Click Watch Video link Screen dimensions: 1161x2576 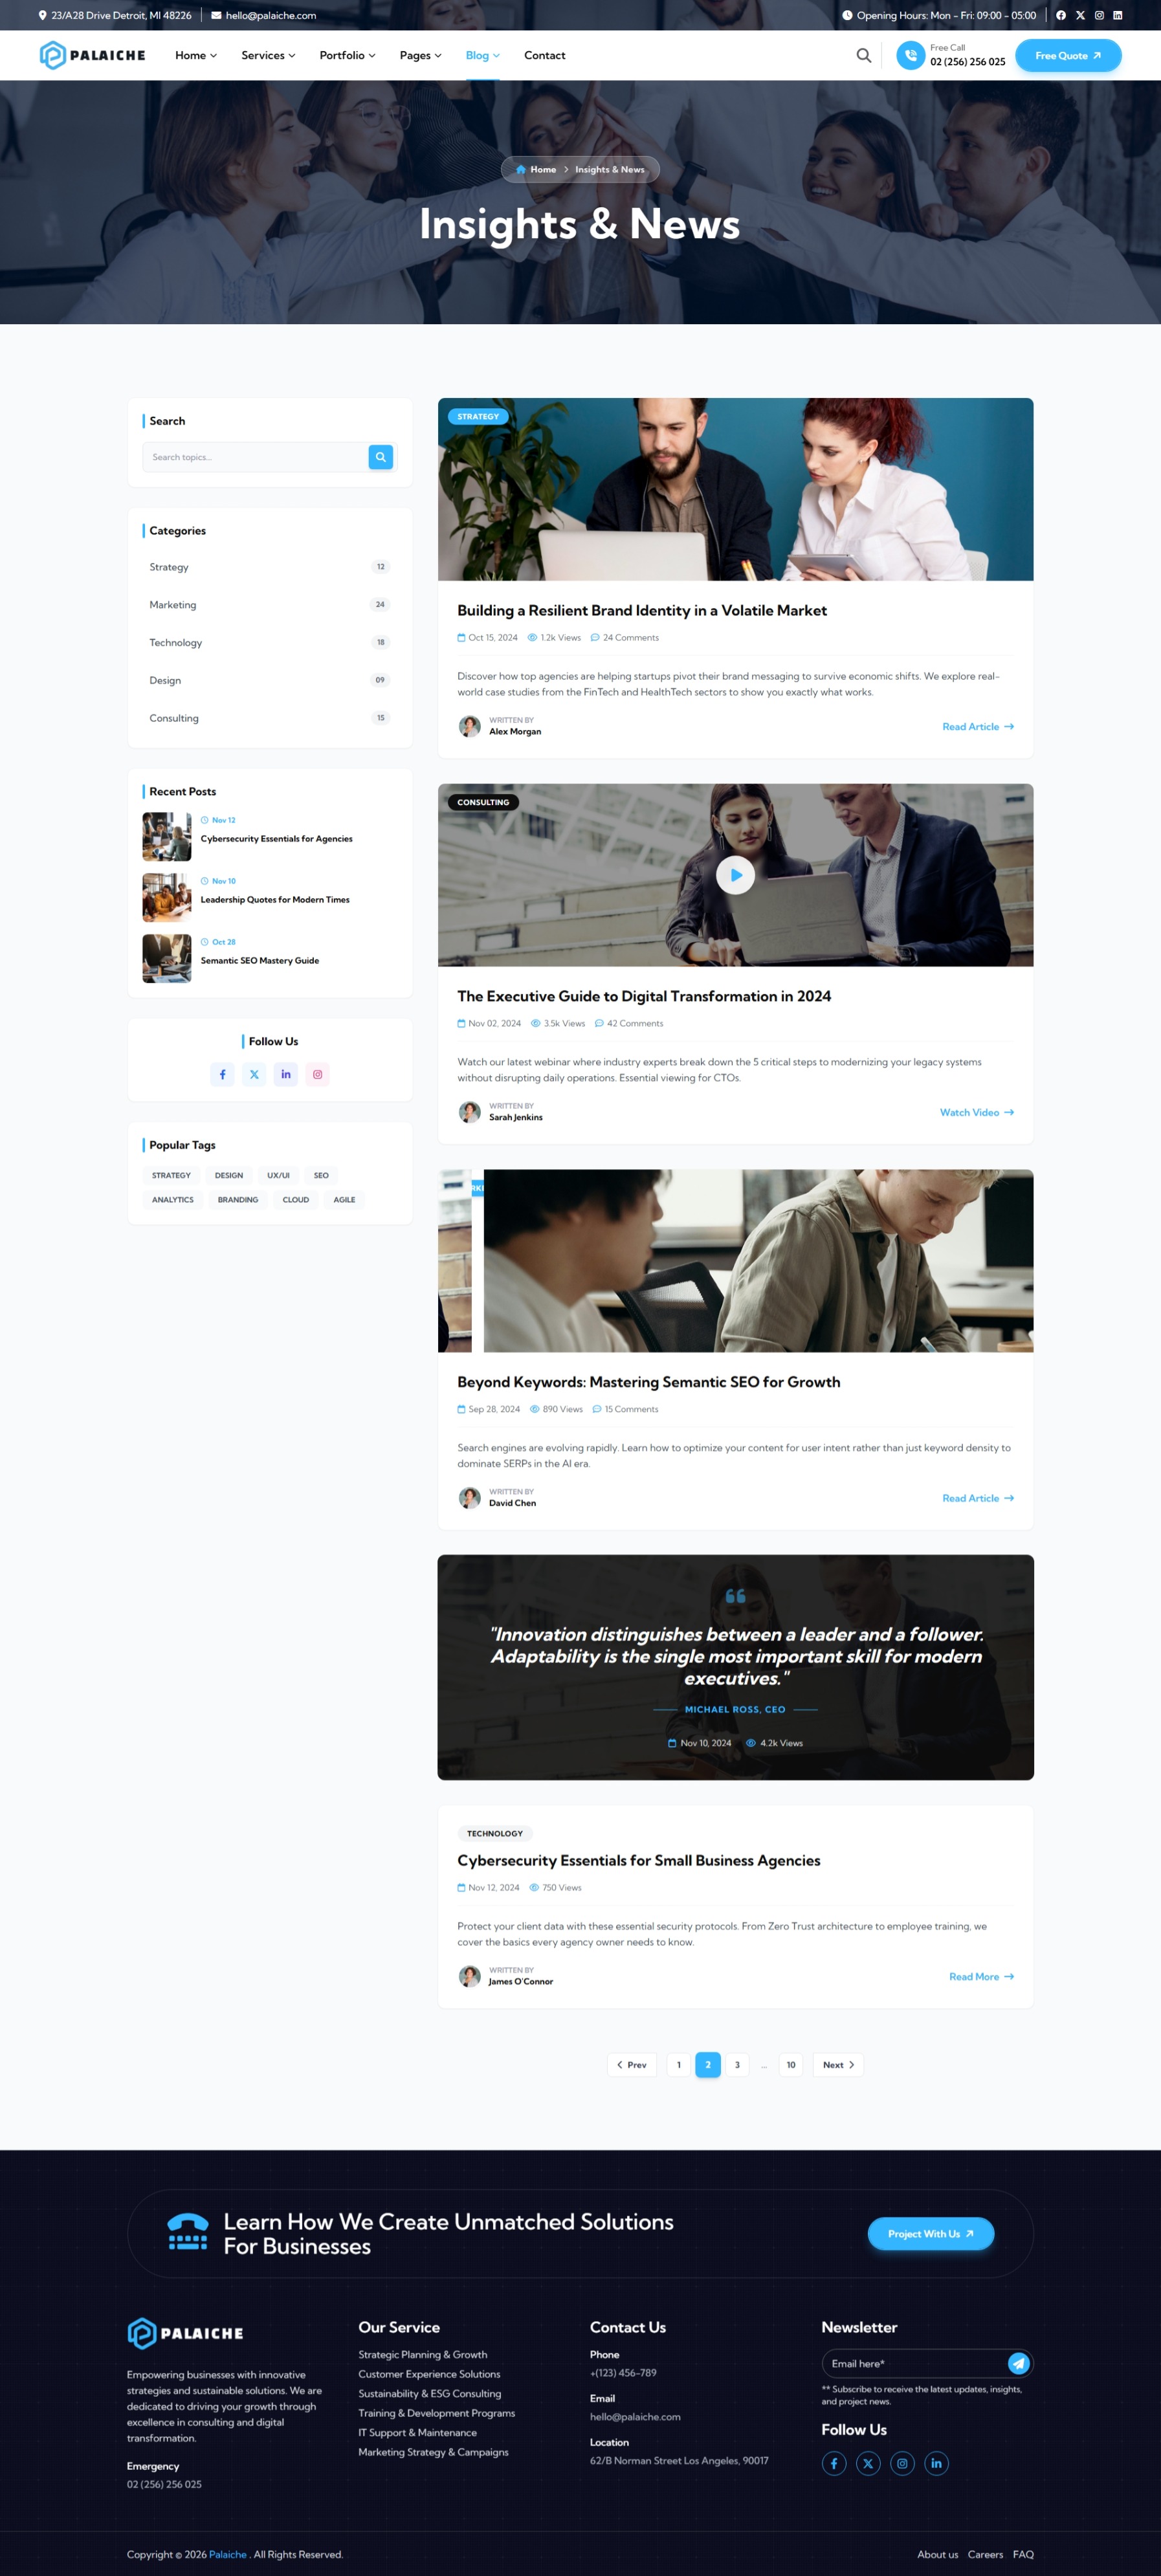(x=977, y=1112)
